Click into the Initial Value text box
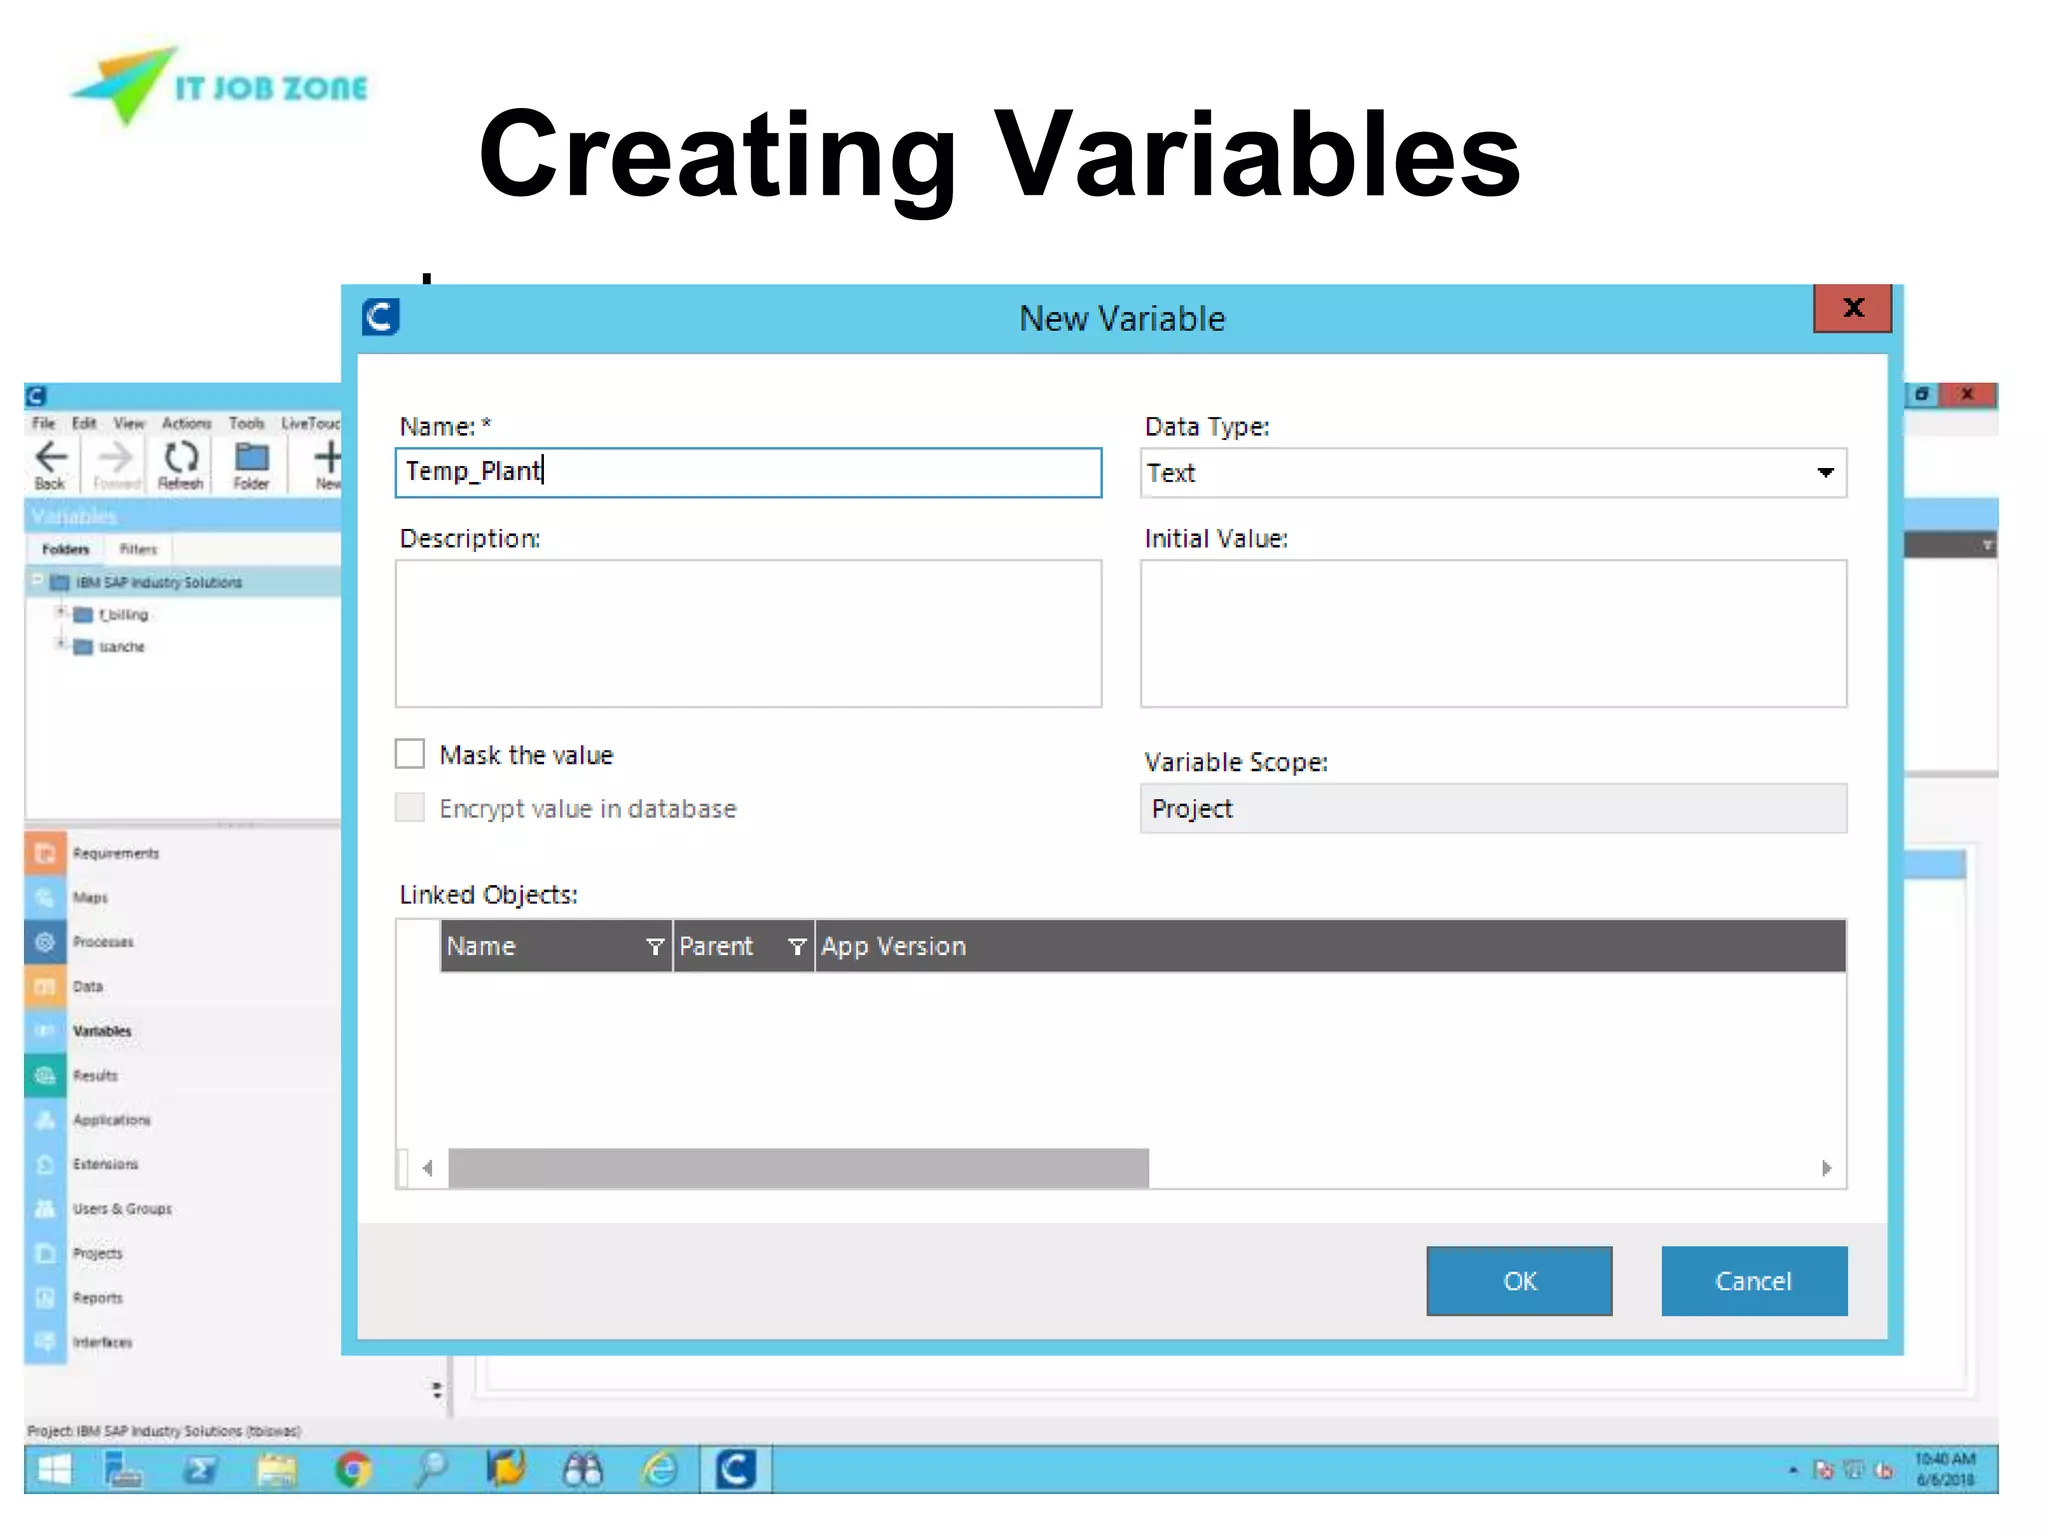Image resolution: width=2048 pixels, height=1536 pixels. coord(1492,633)
